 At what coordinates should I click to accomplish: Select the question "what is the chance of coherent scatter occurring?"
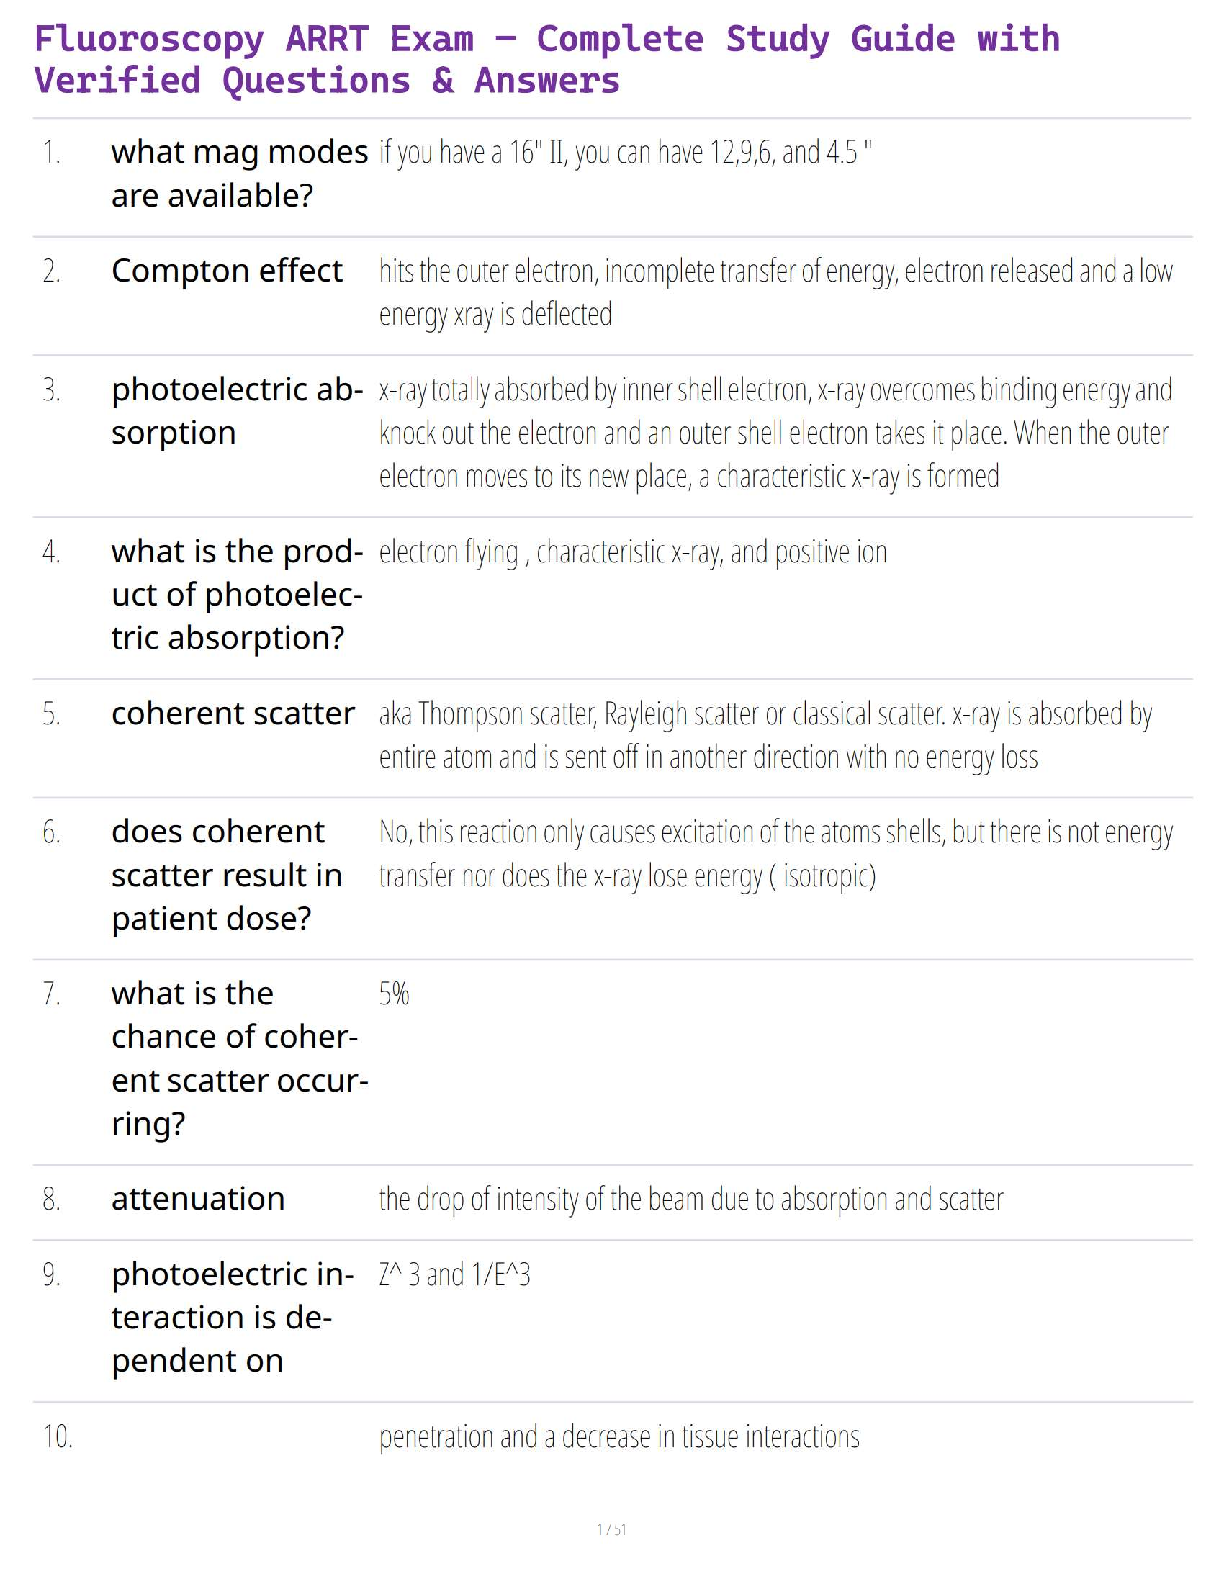click(239, 1058)
